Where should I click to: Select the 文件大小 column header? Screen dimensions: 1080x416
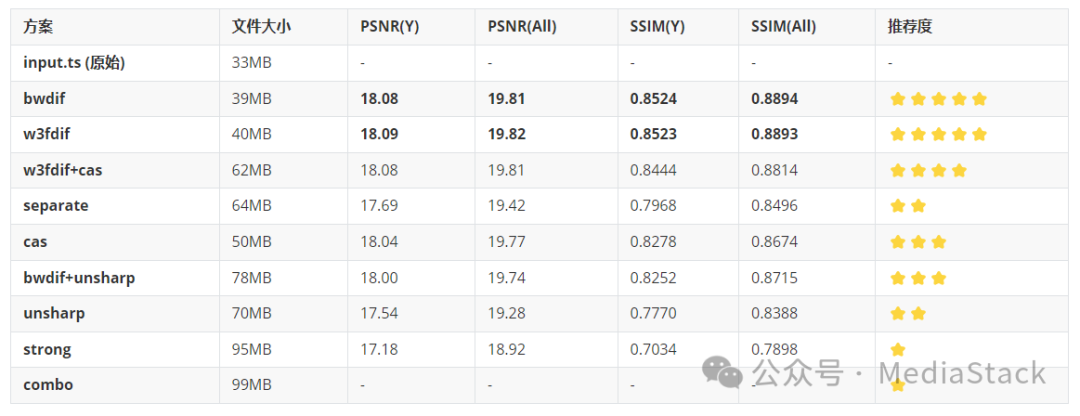260,27
